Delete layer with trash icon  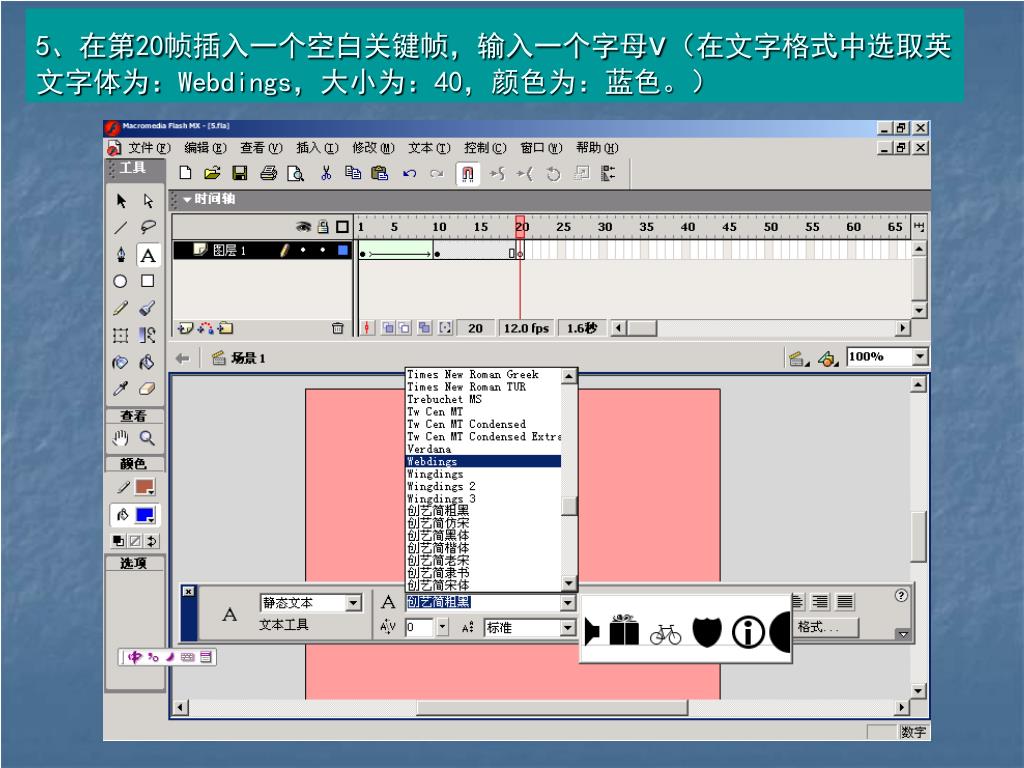[x=338, y=328]
